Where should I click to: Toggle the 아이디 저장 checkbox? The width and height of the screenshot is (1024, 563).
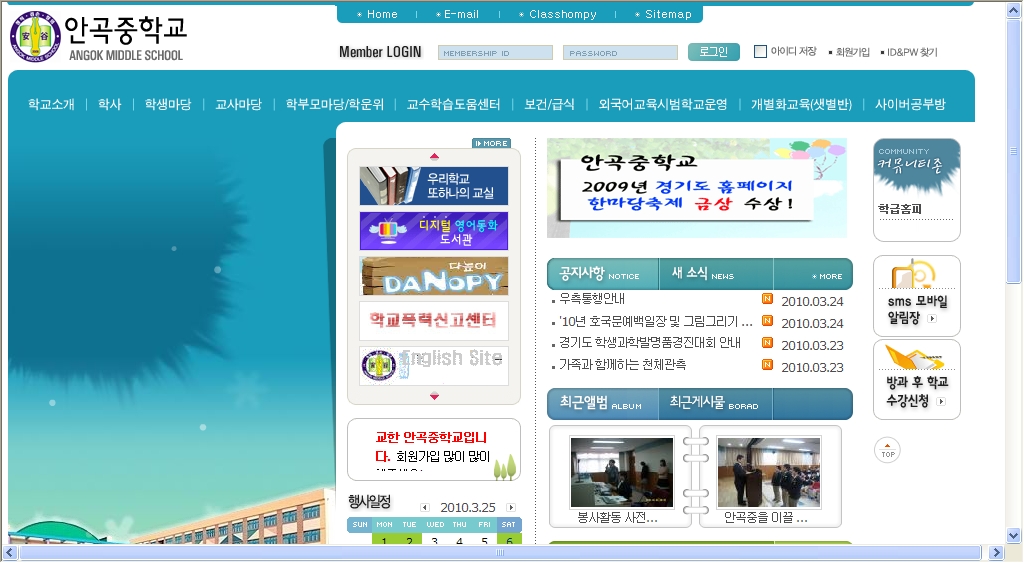click(x=760, y=51)
